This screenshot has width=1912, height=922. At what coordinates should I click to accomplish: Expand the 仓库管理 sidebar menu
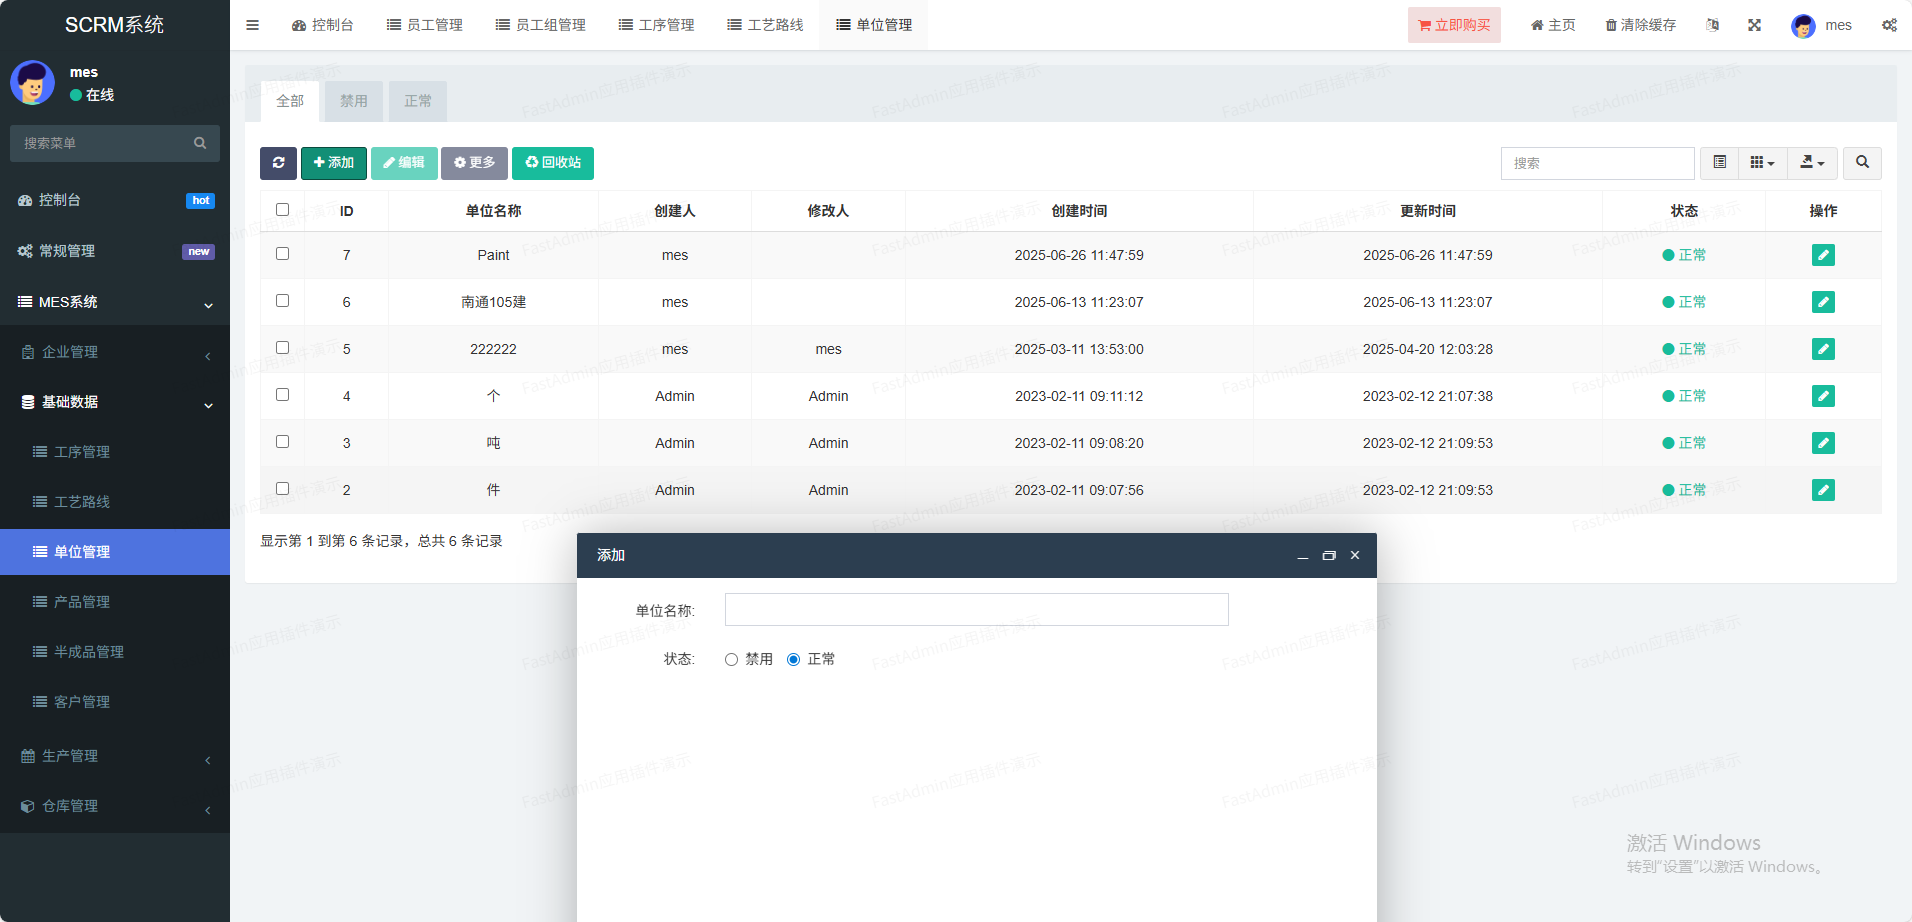click(x=115, y=806)
